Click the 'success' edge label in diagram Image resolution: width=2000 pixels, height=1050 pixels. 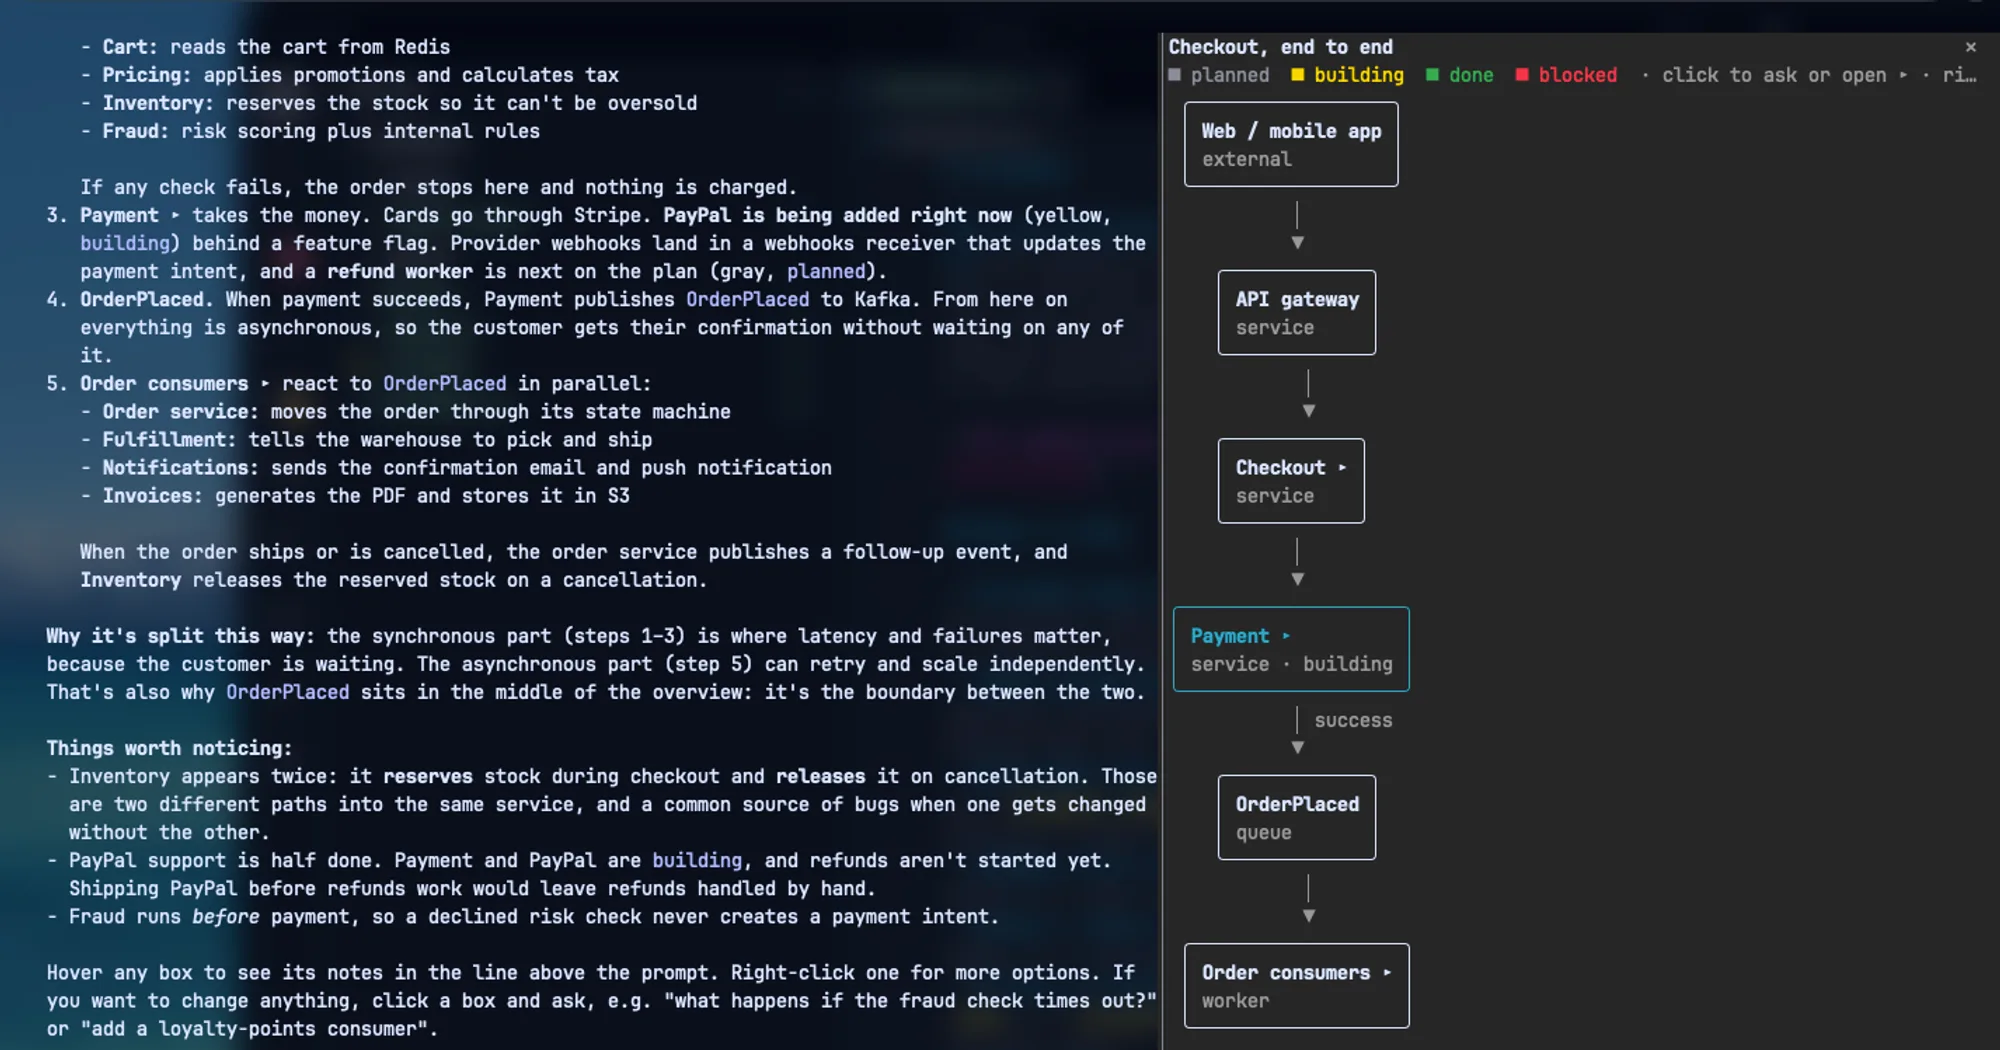click(1353, 720)
